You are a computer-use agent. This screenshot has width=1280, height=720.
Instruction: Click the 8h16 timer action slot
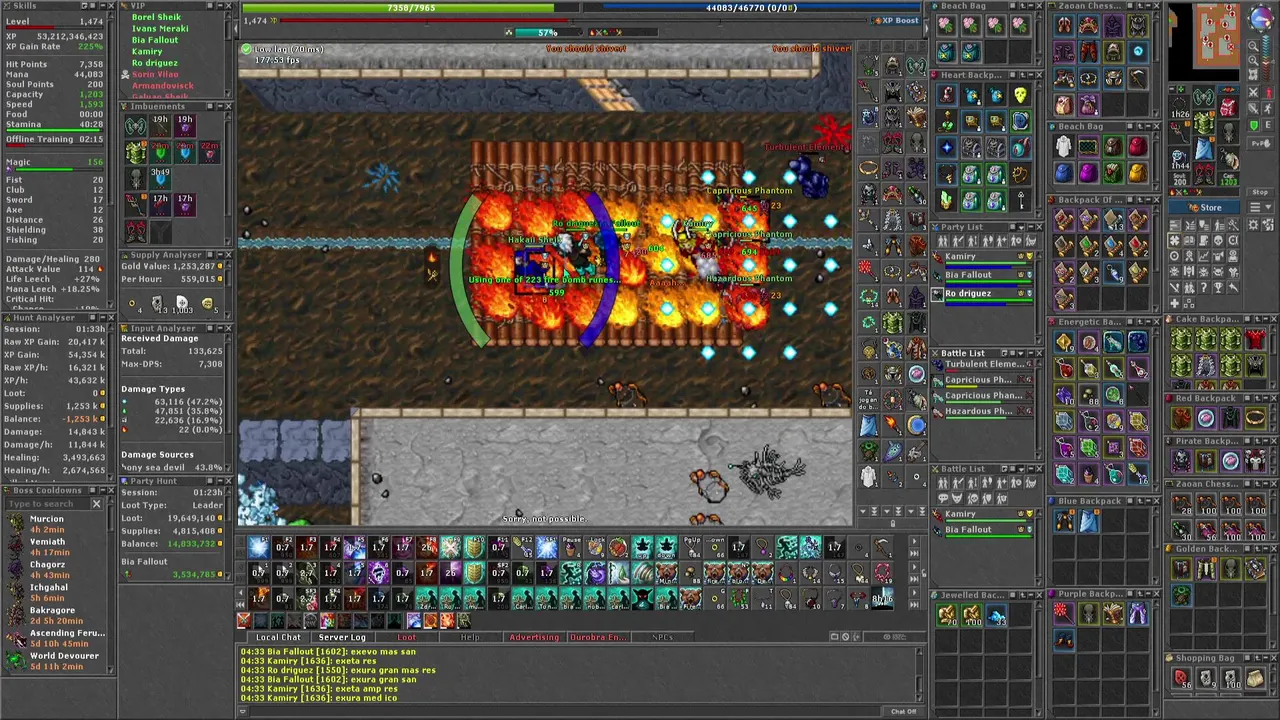pos(883,599)
